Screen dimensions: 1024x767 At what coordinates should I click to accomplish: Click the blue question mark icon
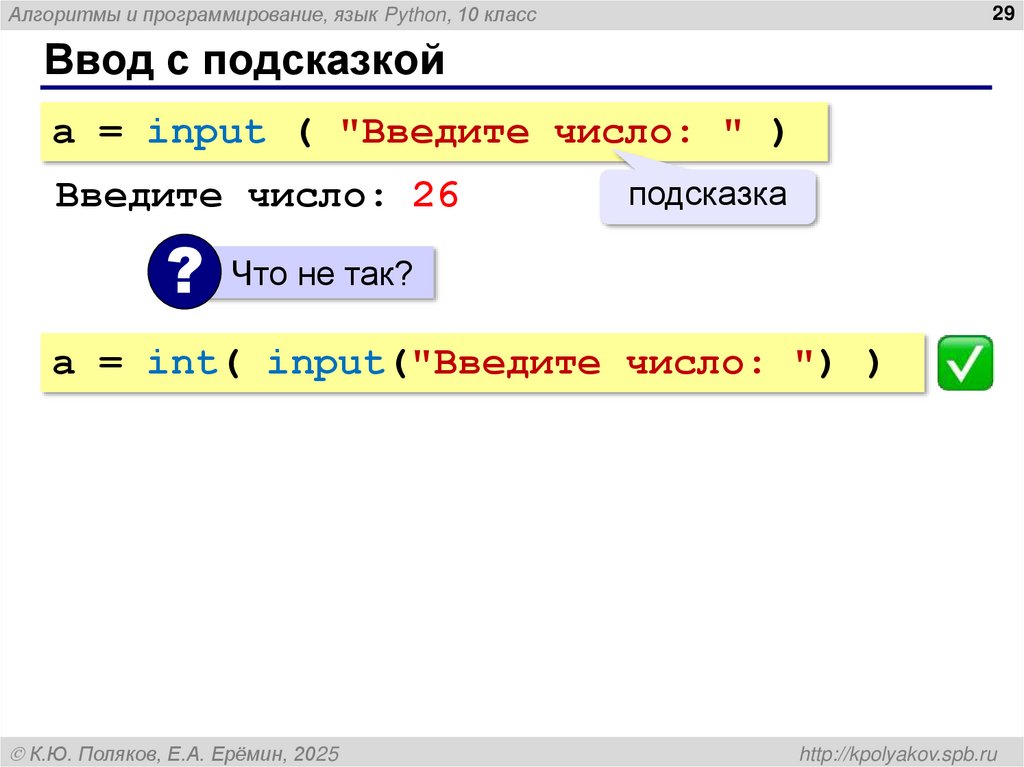(185, 271)
